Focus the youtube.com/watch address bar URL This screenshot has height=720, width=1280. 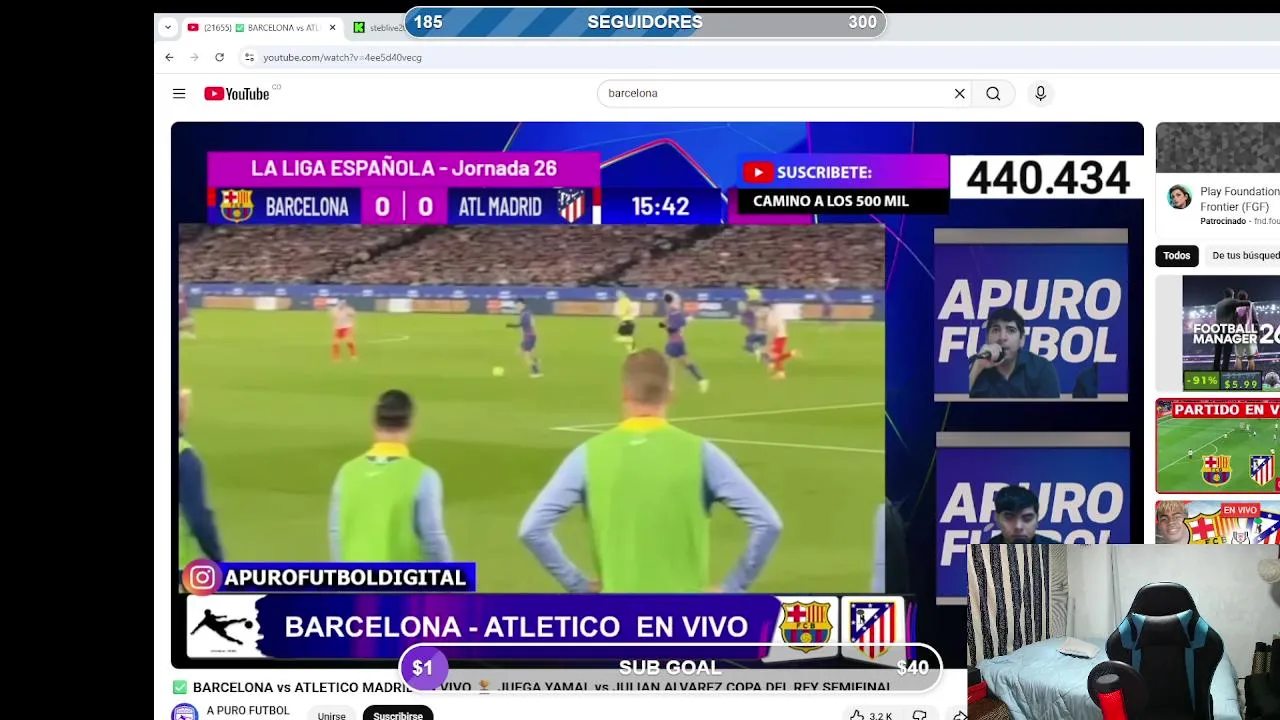click(x=342, y=58)
